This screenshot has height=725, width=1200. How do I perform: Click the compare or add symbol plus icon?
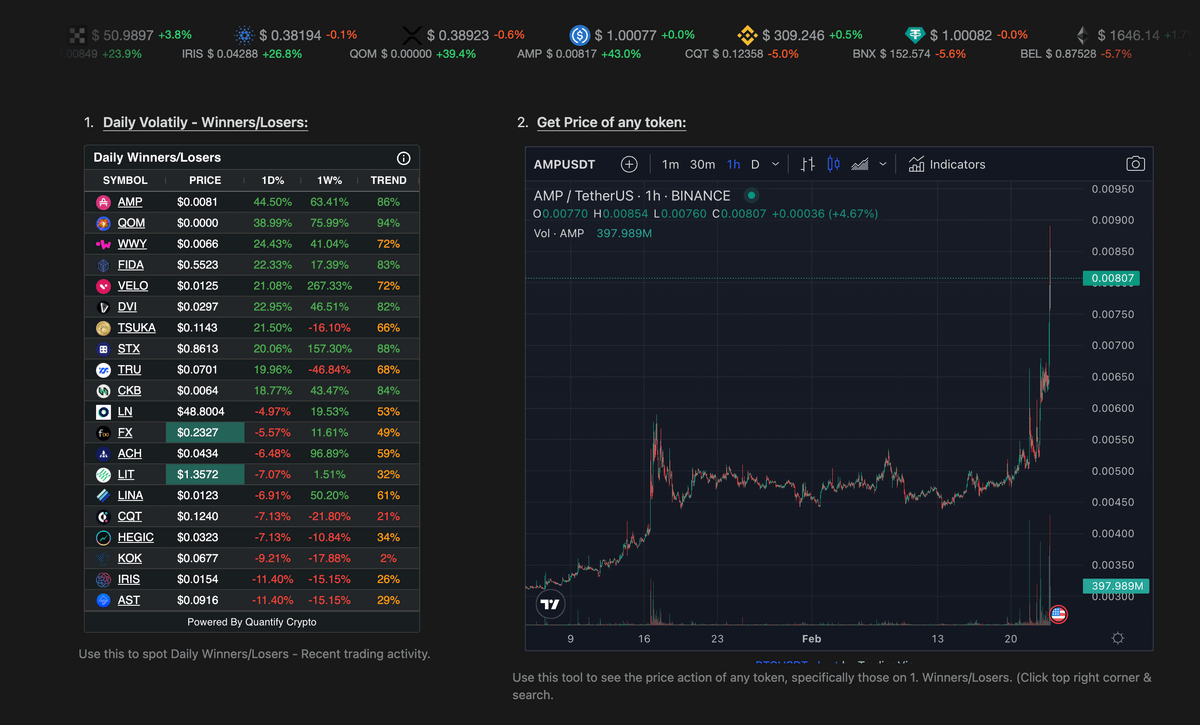click(629, 164)
